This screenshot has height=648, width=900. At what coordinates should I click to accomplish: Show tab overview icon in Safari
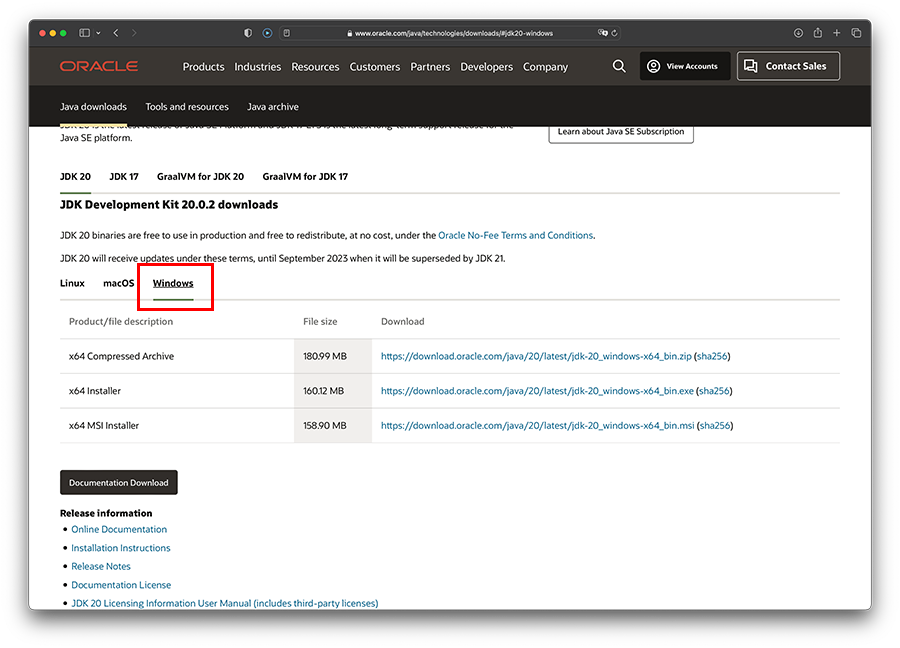pyautogui.click(x=856, y=33)
